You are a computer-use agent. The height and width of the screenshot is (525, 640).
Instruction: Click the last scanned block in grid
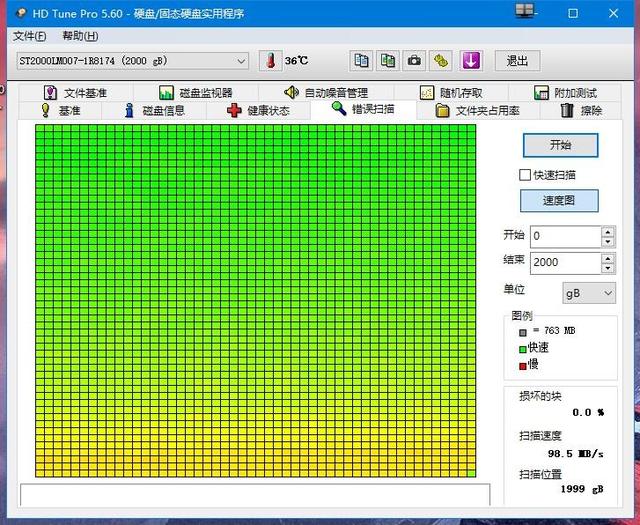[471, 474]
